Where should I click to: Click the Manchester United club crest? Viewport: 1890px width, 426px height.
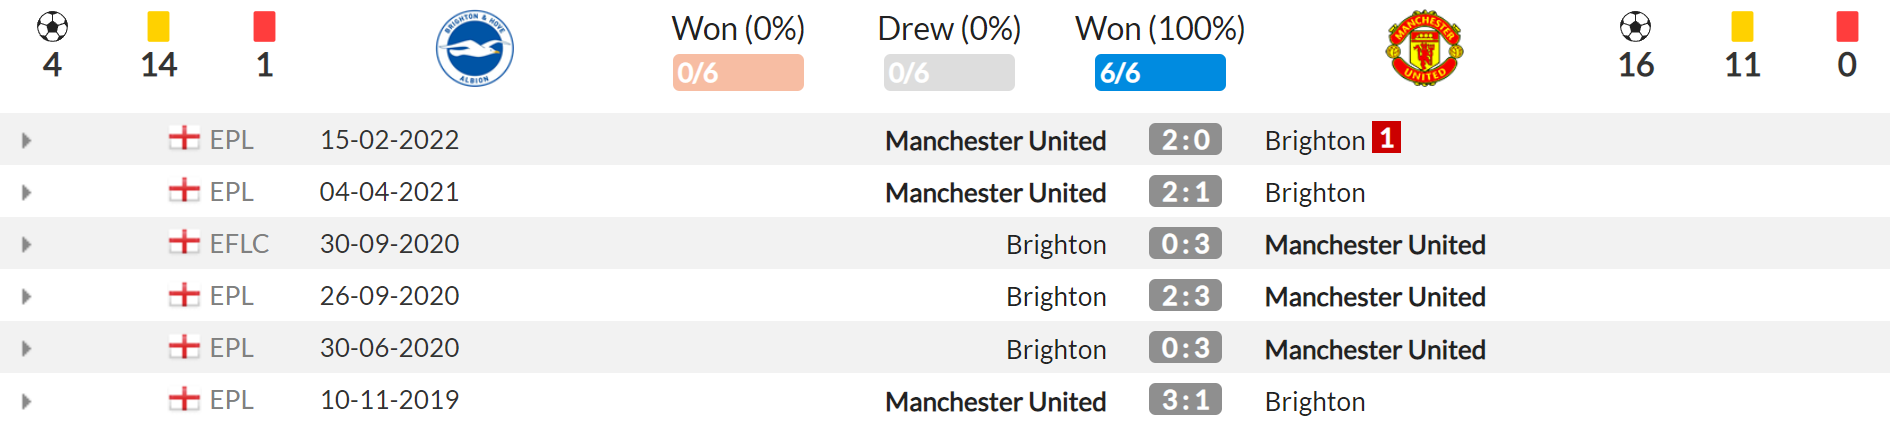(x=1425, y=49)
